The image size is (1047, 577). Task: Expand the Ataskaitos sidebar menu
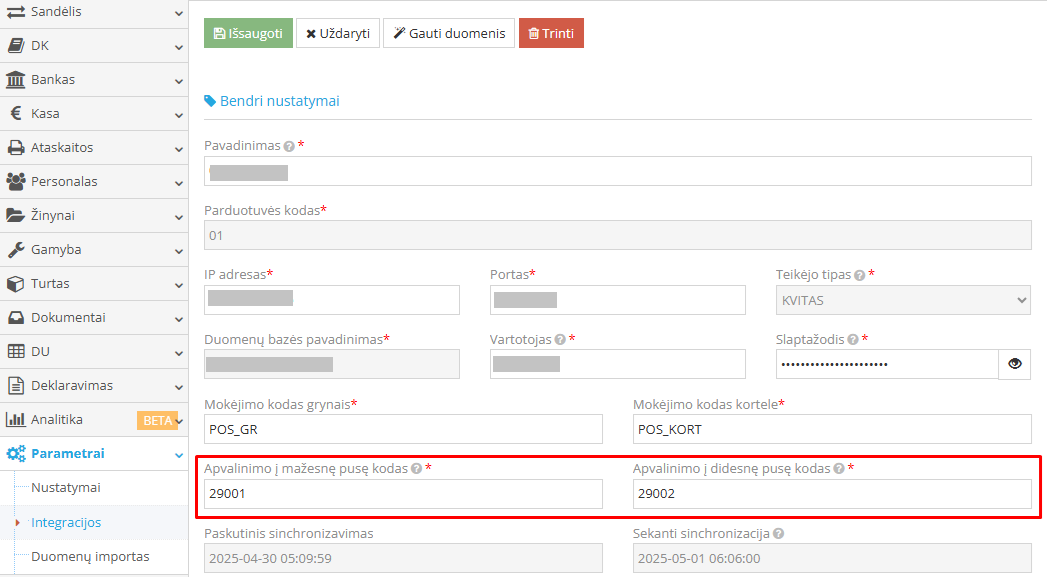point(93,148)
